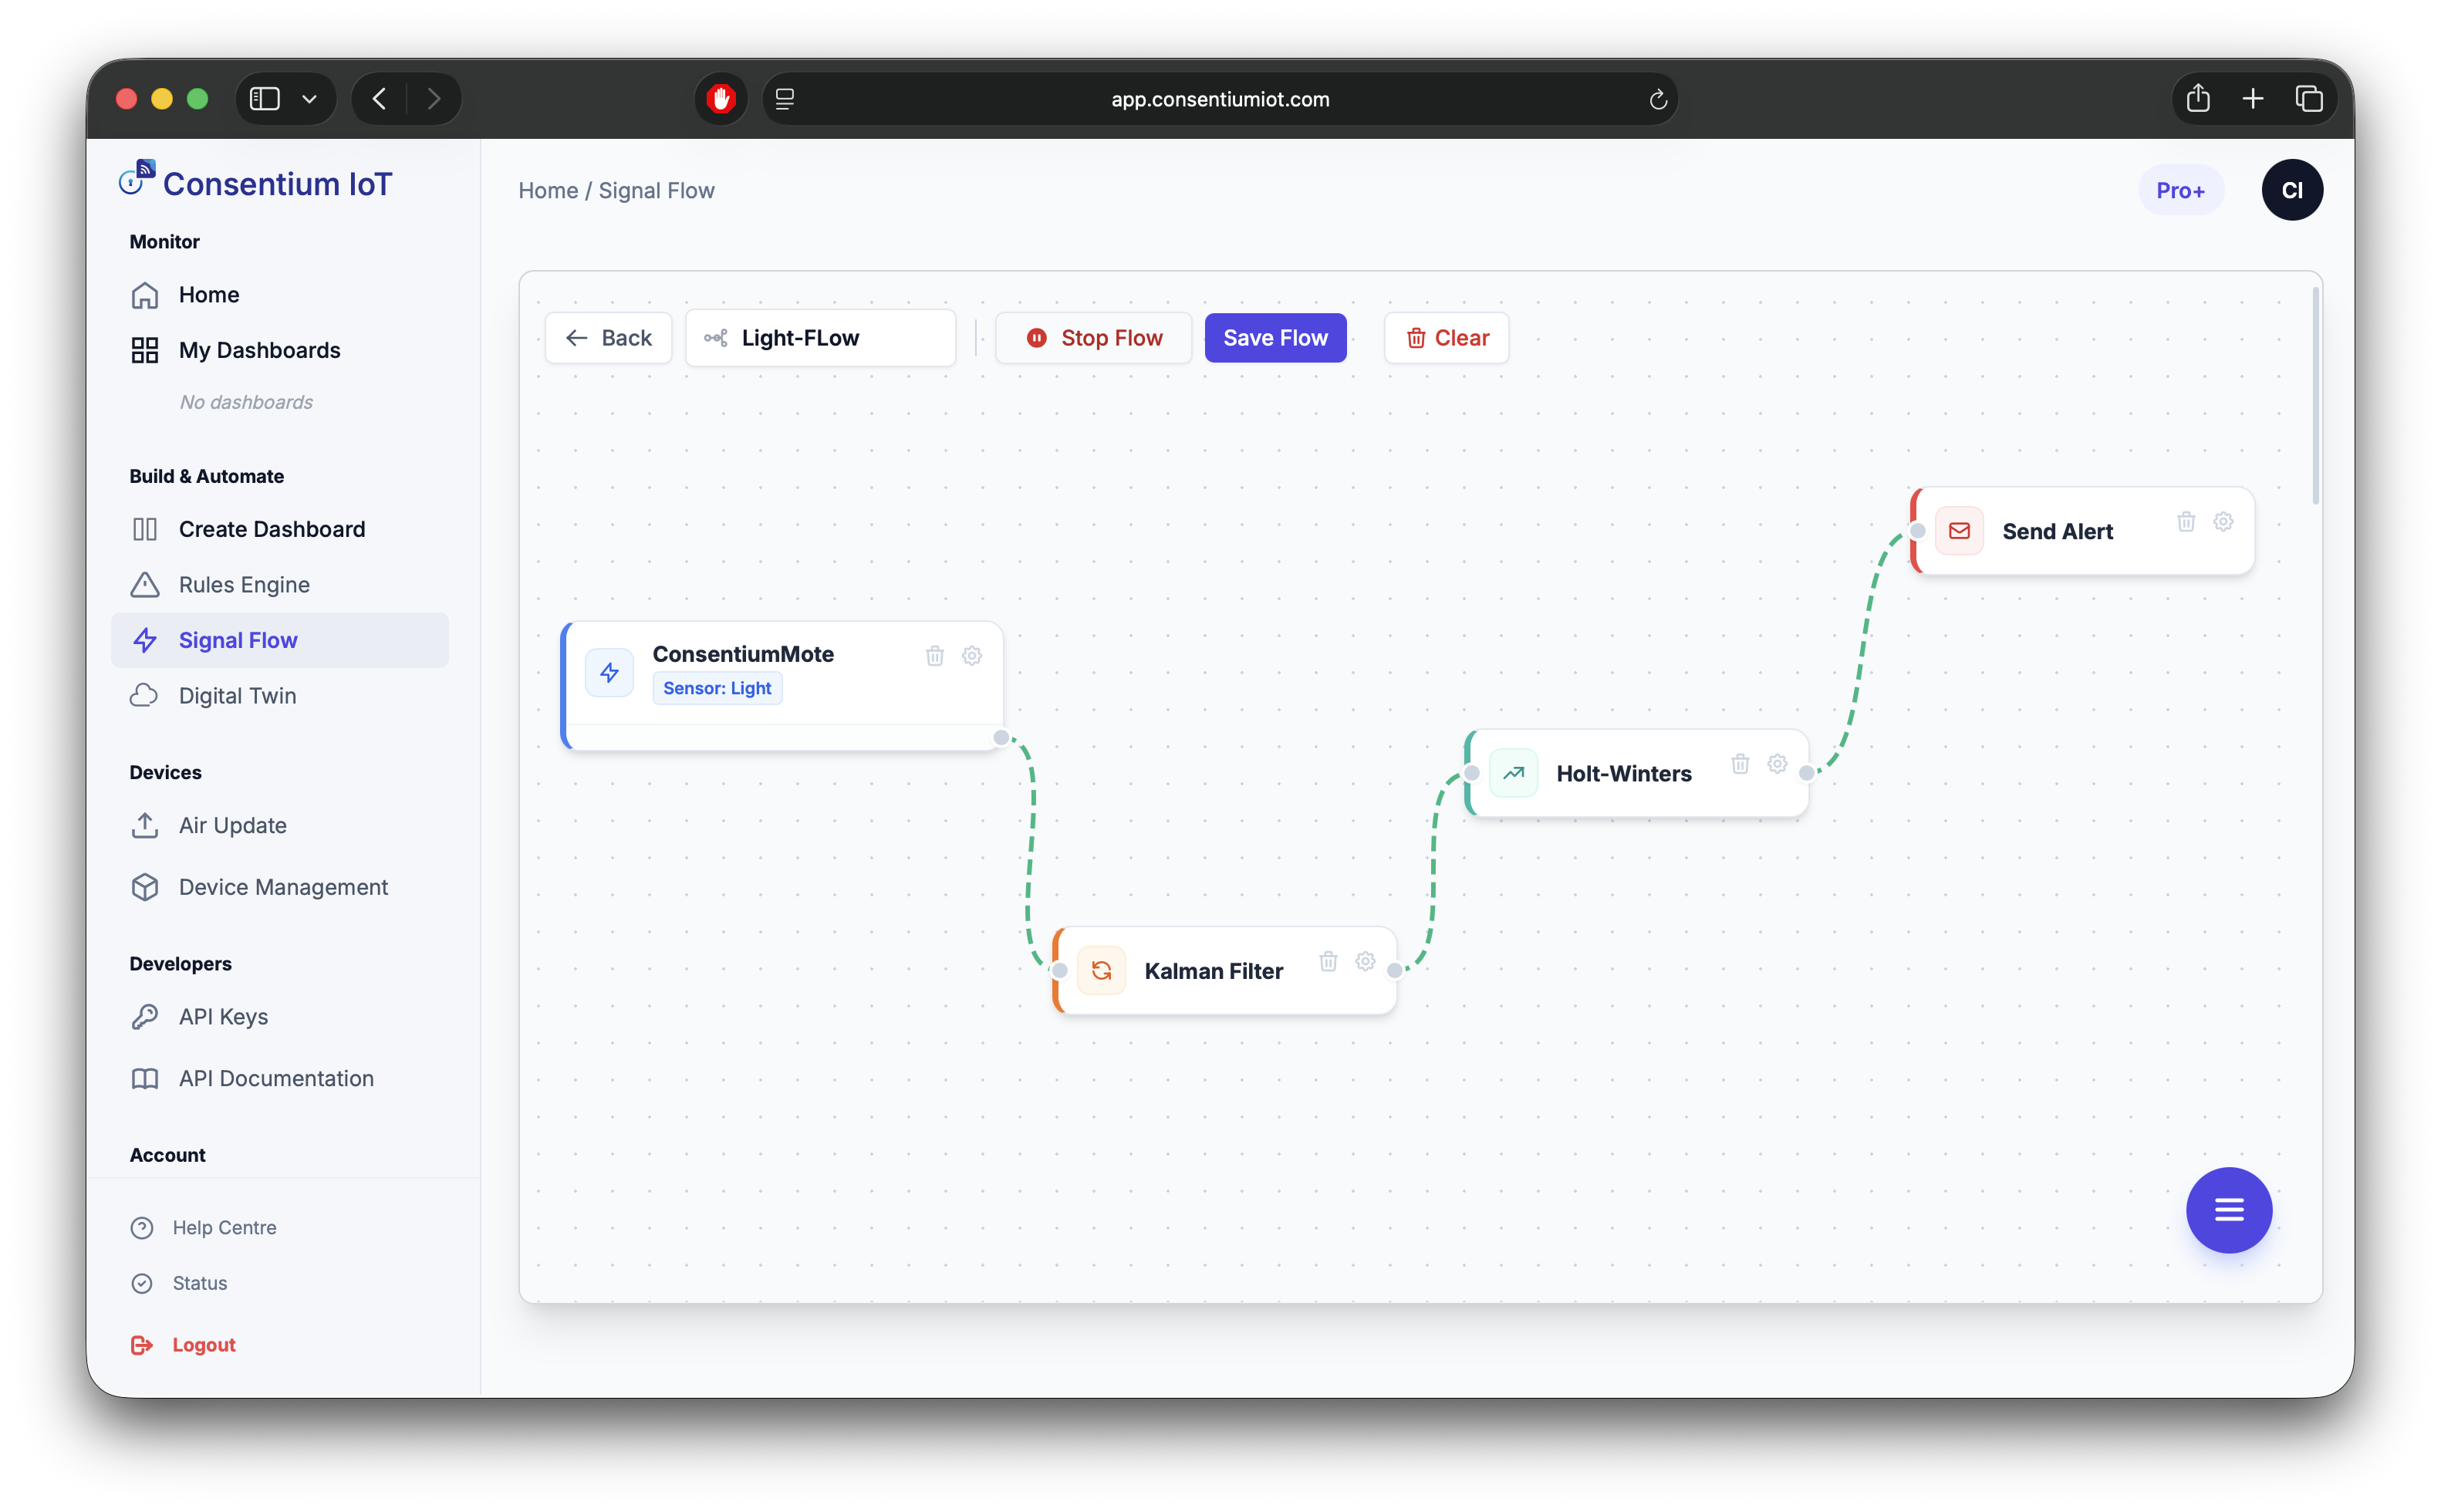Select Signal Flow in the sidebar
The width and height of the screenshot is (2441, 1512).
pyautogui.click(x=280, y=640)
